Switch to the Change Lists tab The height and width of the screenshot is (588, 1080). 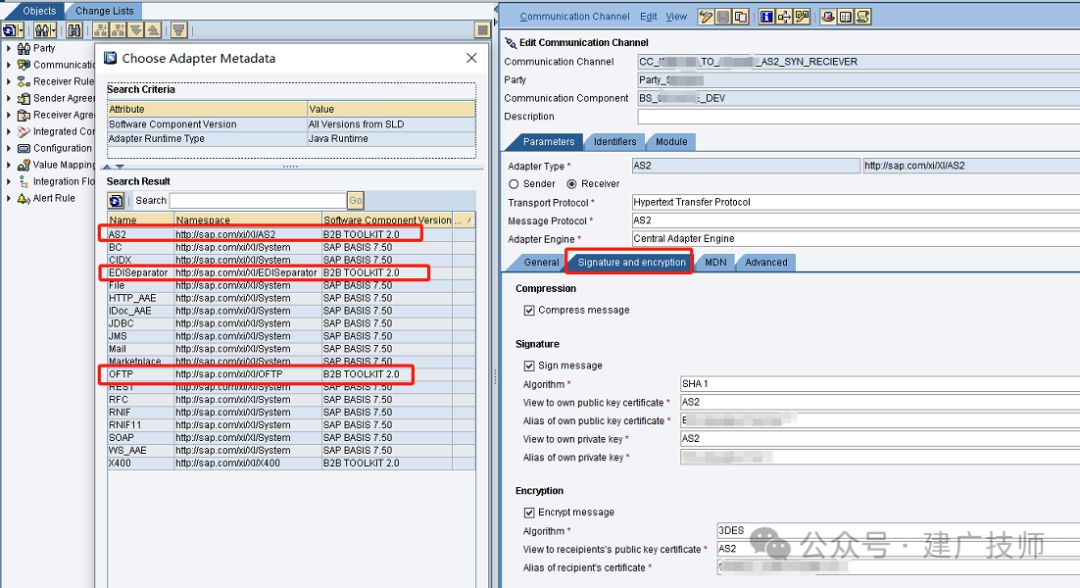pos(105,11)
